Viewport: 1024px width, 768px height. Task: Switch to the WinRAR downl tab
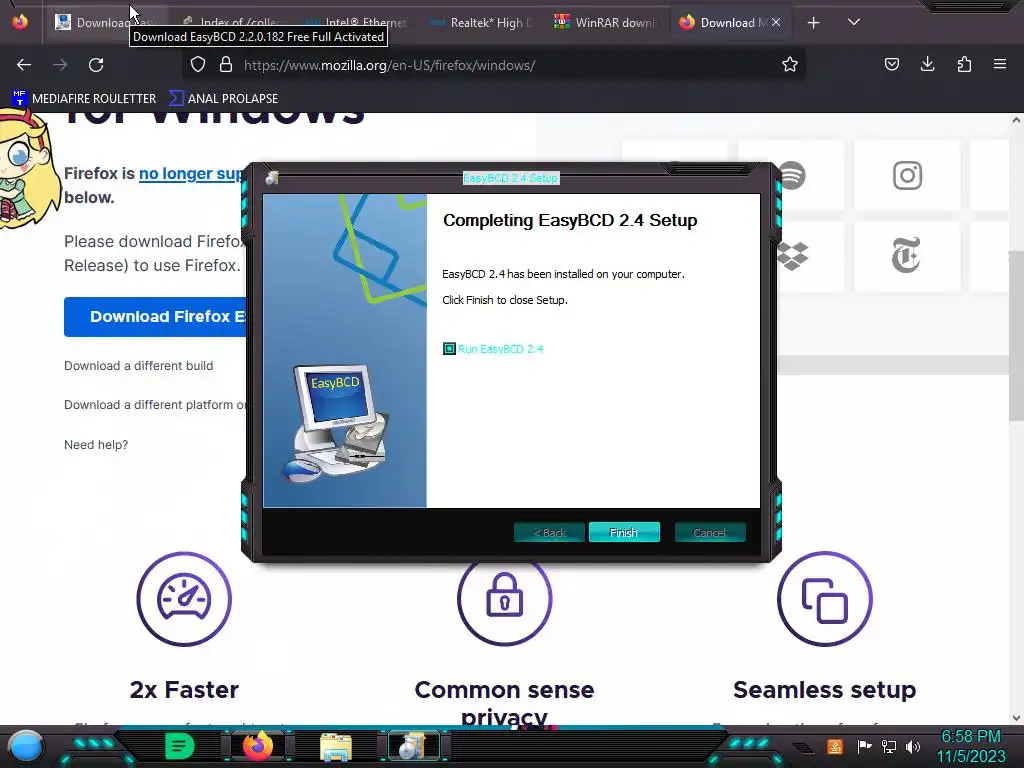coord(605,22)
